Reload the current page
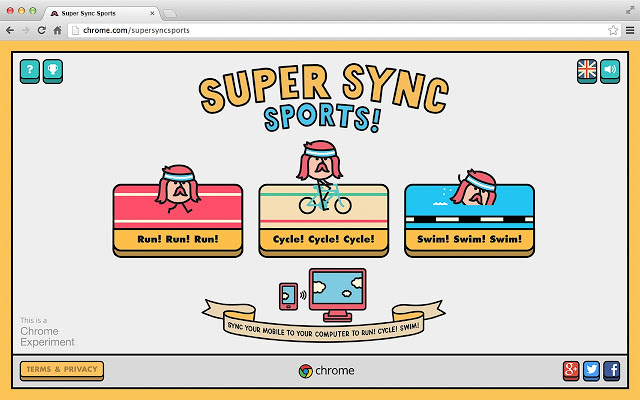640x400 pixels. (41, 30)
